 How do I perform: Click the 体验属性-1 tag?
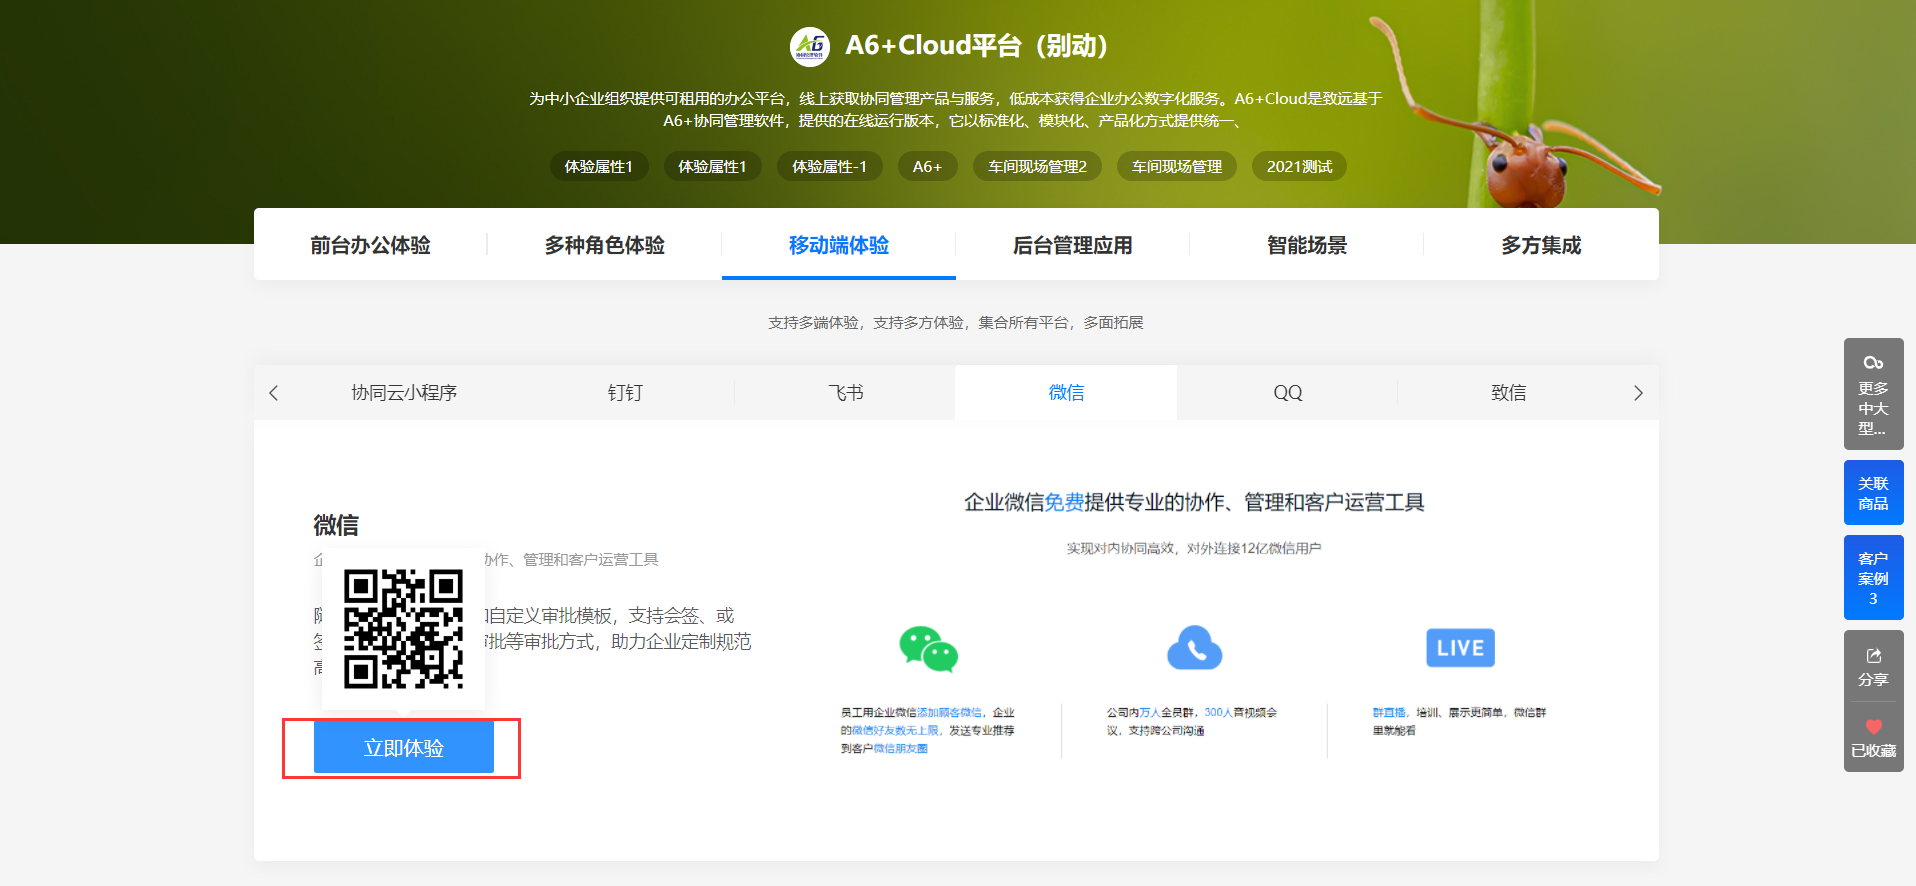[x=829, y=166]
